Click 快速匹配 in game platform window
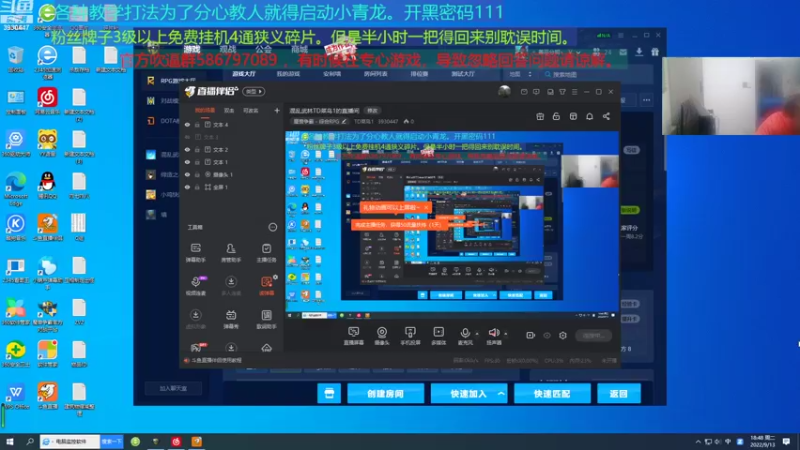This screenshot has height=450, width=800. pos(552,394)
